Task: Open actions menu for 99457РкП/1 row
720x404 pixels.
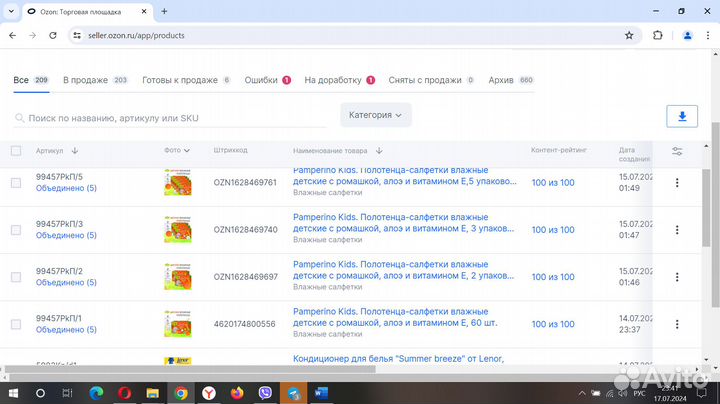Action: coord(677,324)
